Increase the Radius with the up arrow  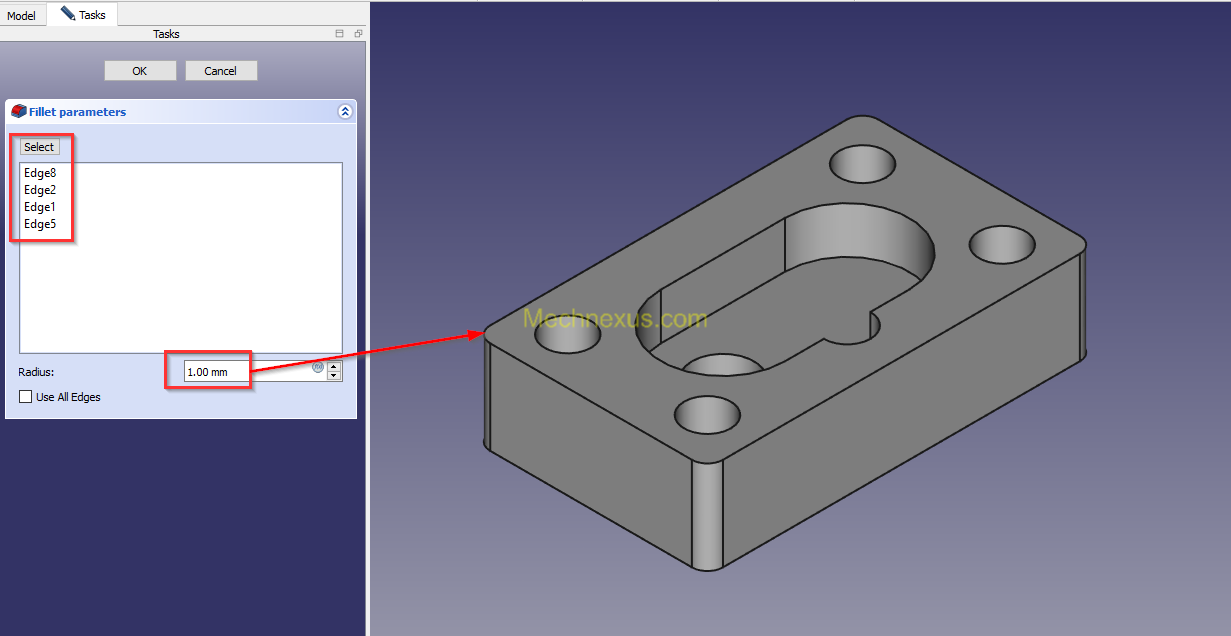pyautogui.click(x=334, y=366)
